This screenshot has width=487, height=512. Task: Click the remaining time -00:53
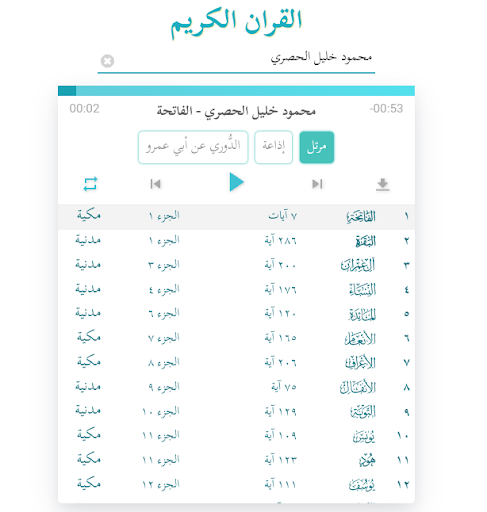[386, 109]
